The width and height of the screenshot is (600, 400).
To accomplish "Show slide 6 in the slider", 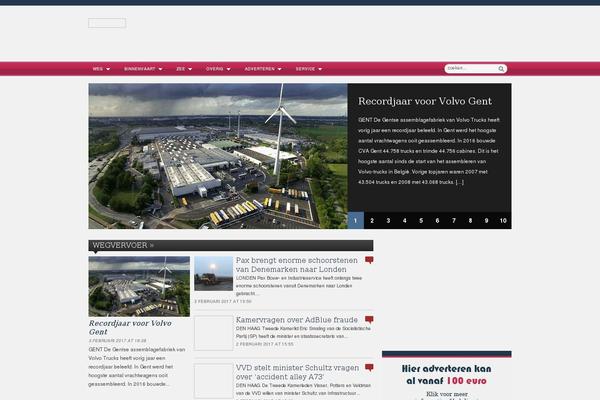I will [437, 220].
